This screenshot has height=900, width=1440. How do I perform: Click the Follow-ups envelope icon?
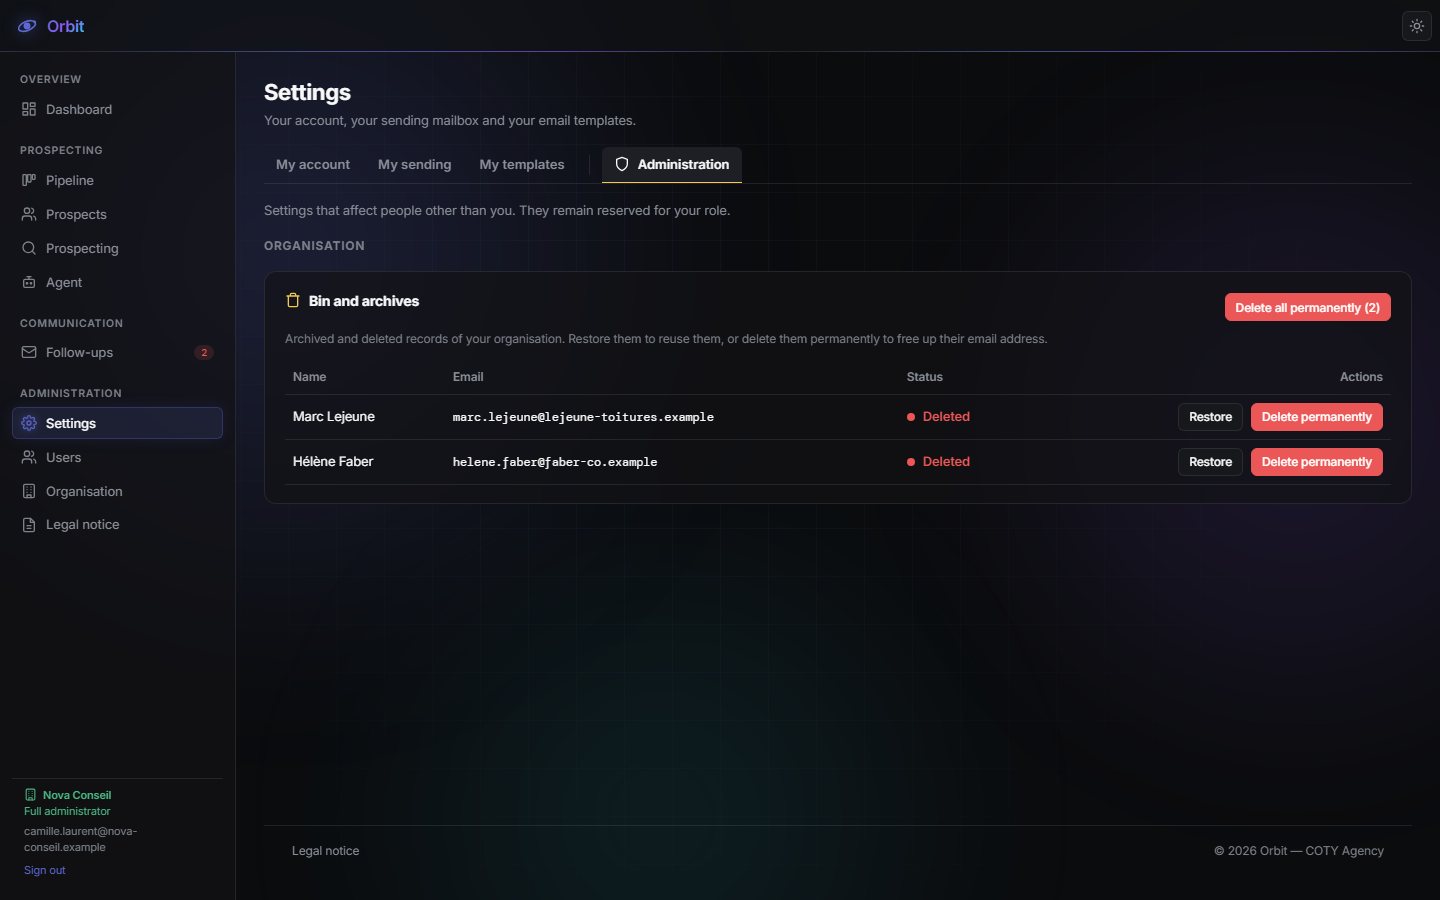(29, 352)
